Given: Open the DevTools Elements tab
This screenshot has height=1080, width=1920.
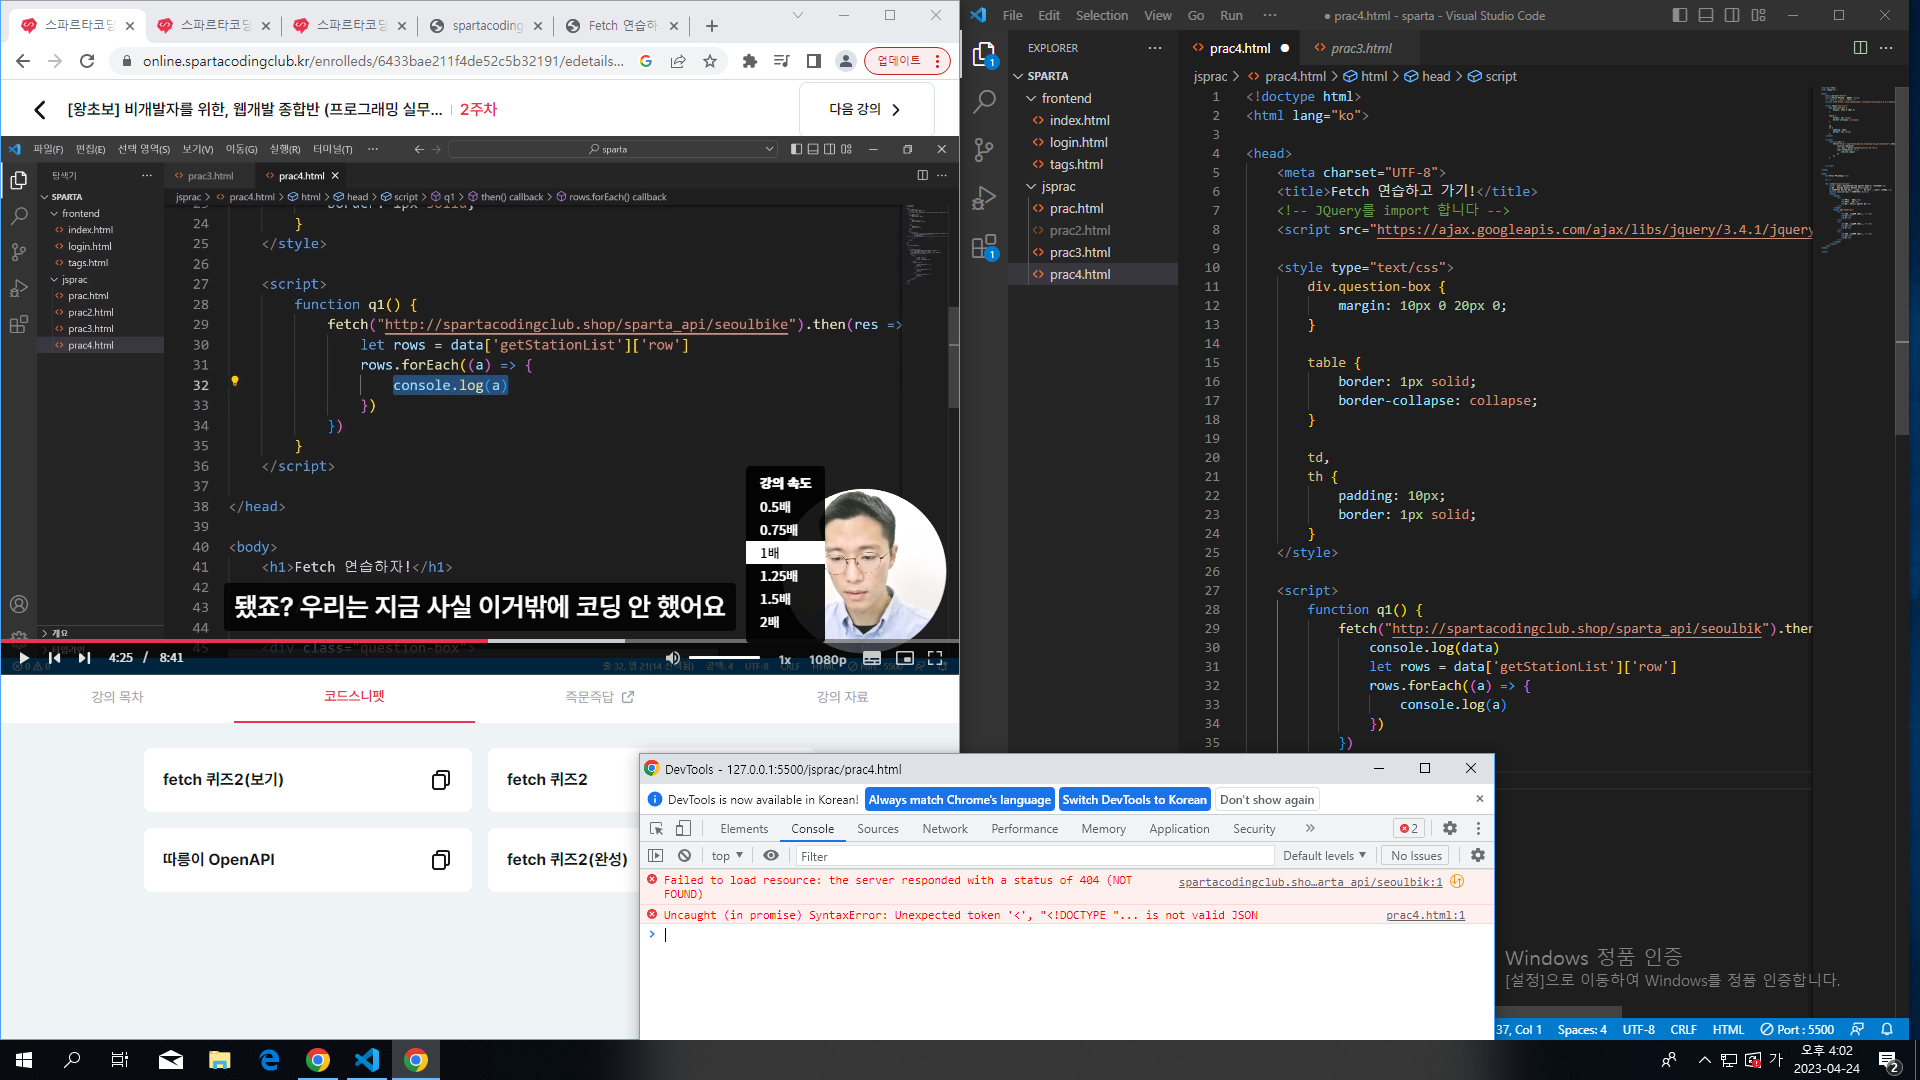Looking at the screenshot, I should click(744, 829).
